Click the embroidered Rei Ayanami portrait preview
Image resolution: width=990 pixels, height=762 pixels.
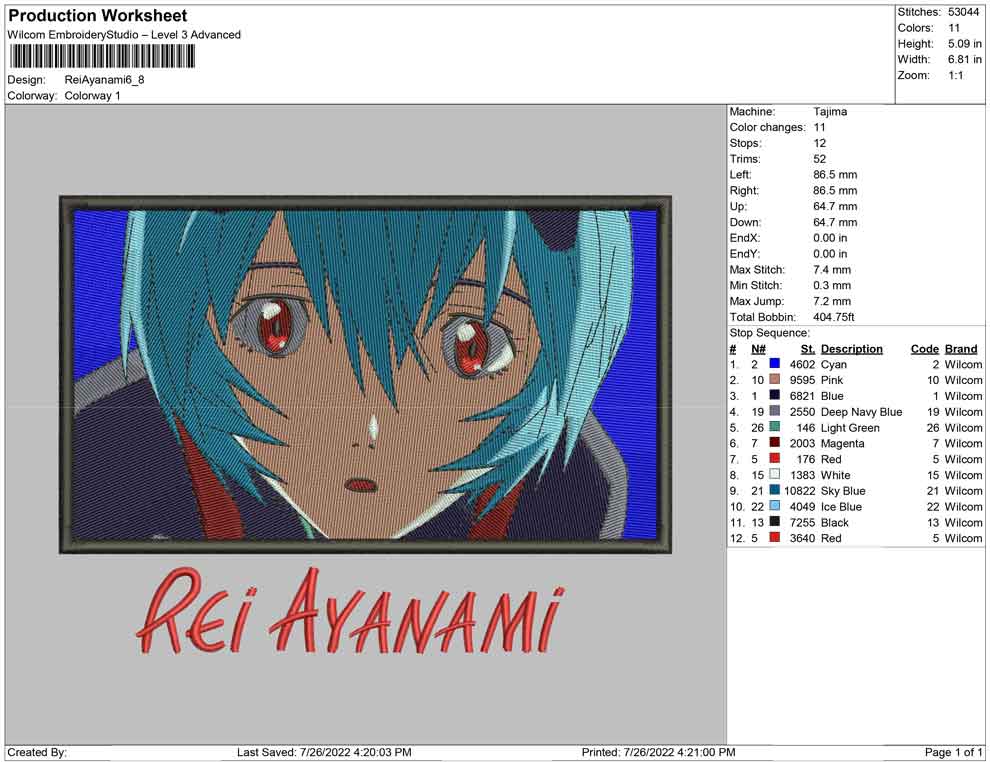point(366,373)
